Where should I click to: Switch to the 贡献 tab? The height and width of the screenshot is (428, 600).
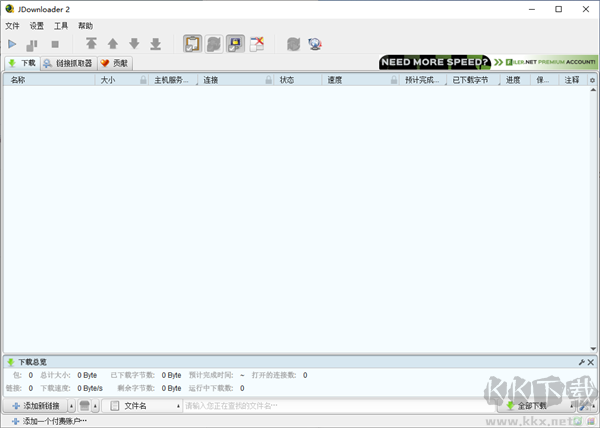point(115,63)
